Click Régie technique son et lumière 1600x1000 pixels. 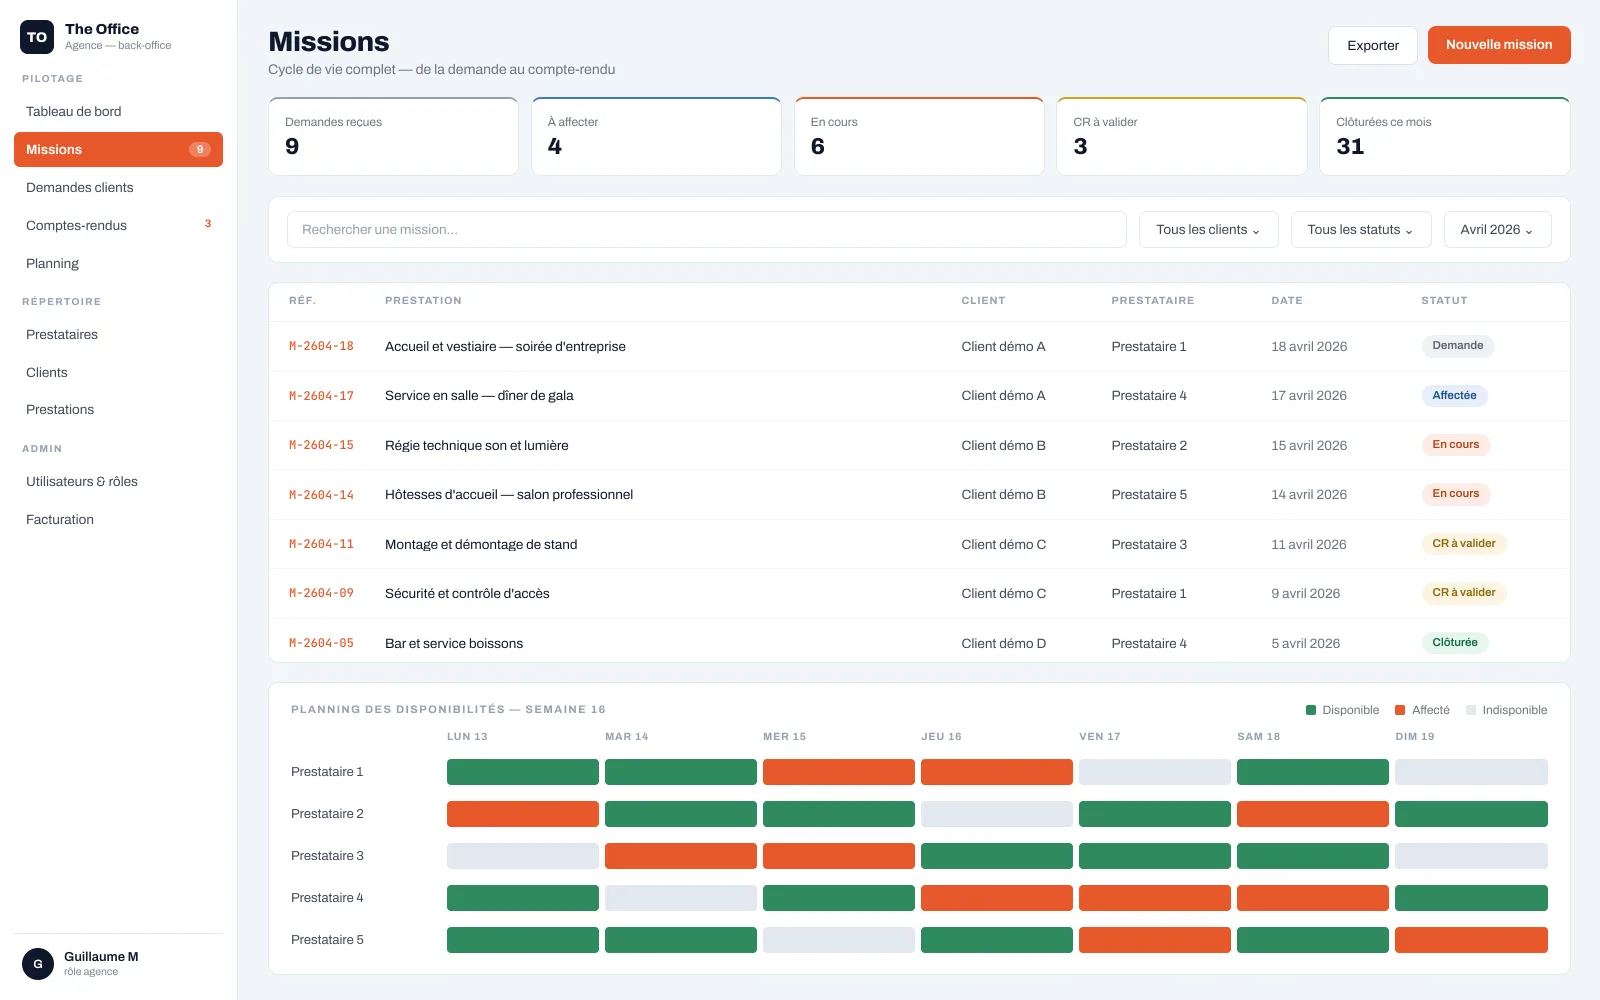tap(476, 446)
